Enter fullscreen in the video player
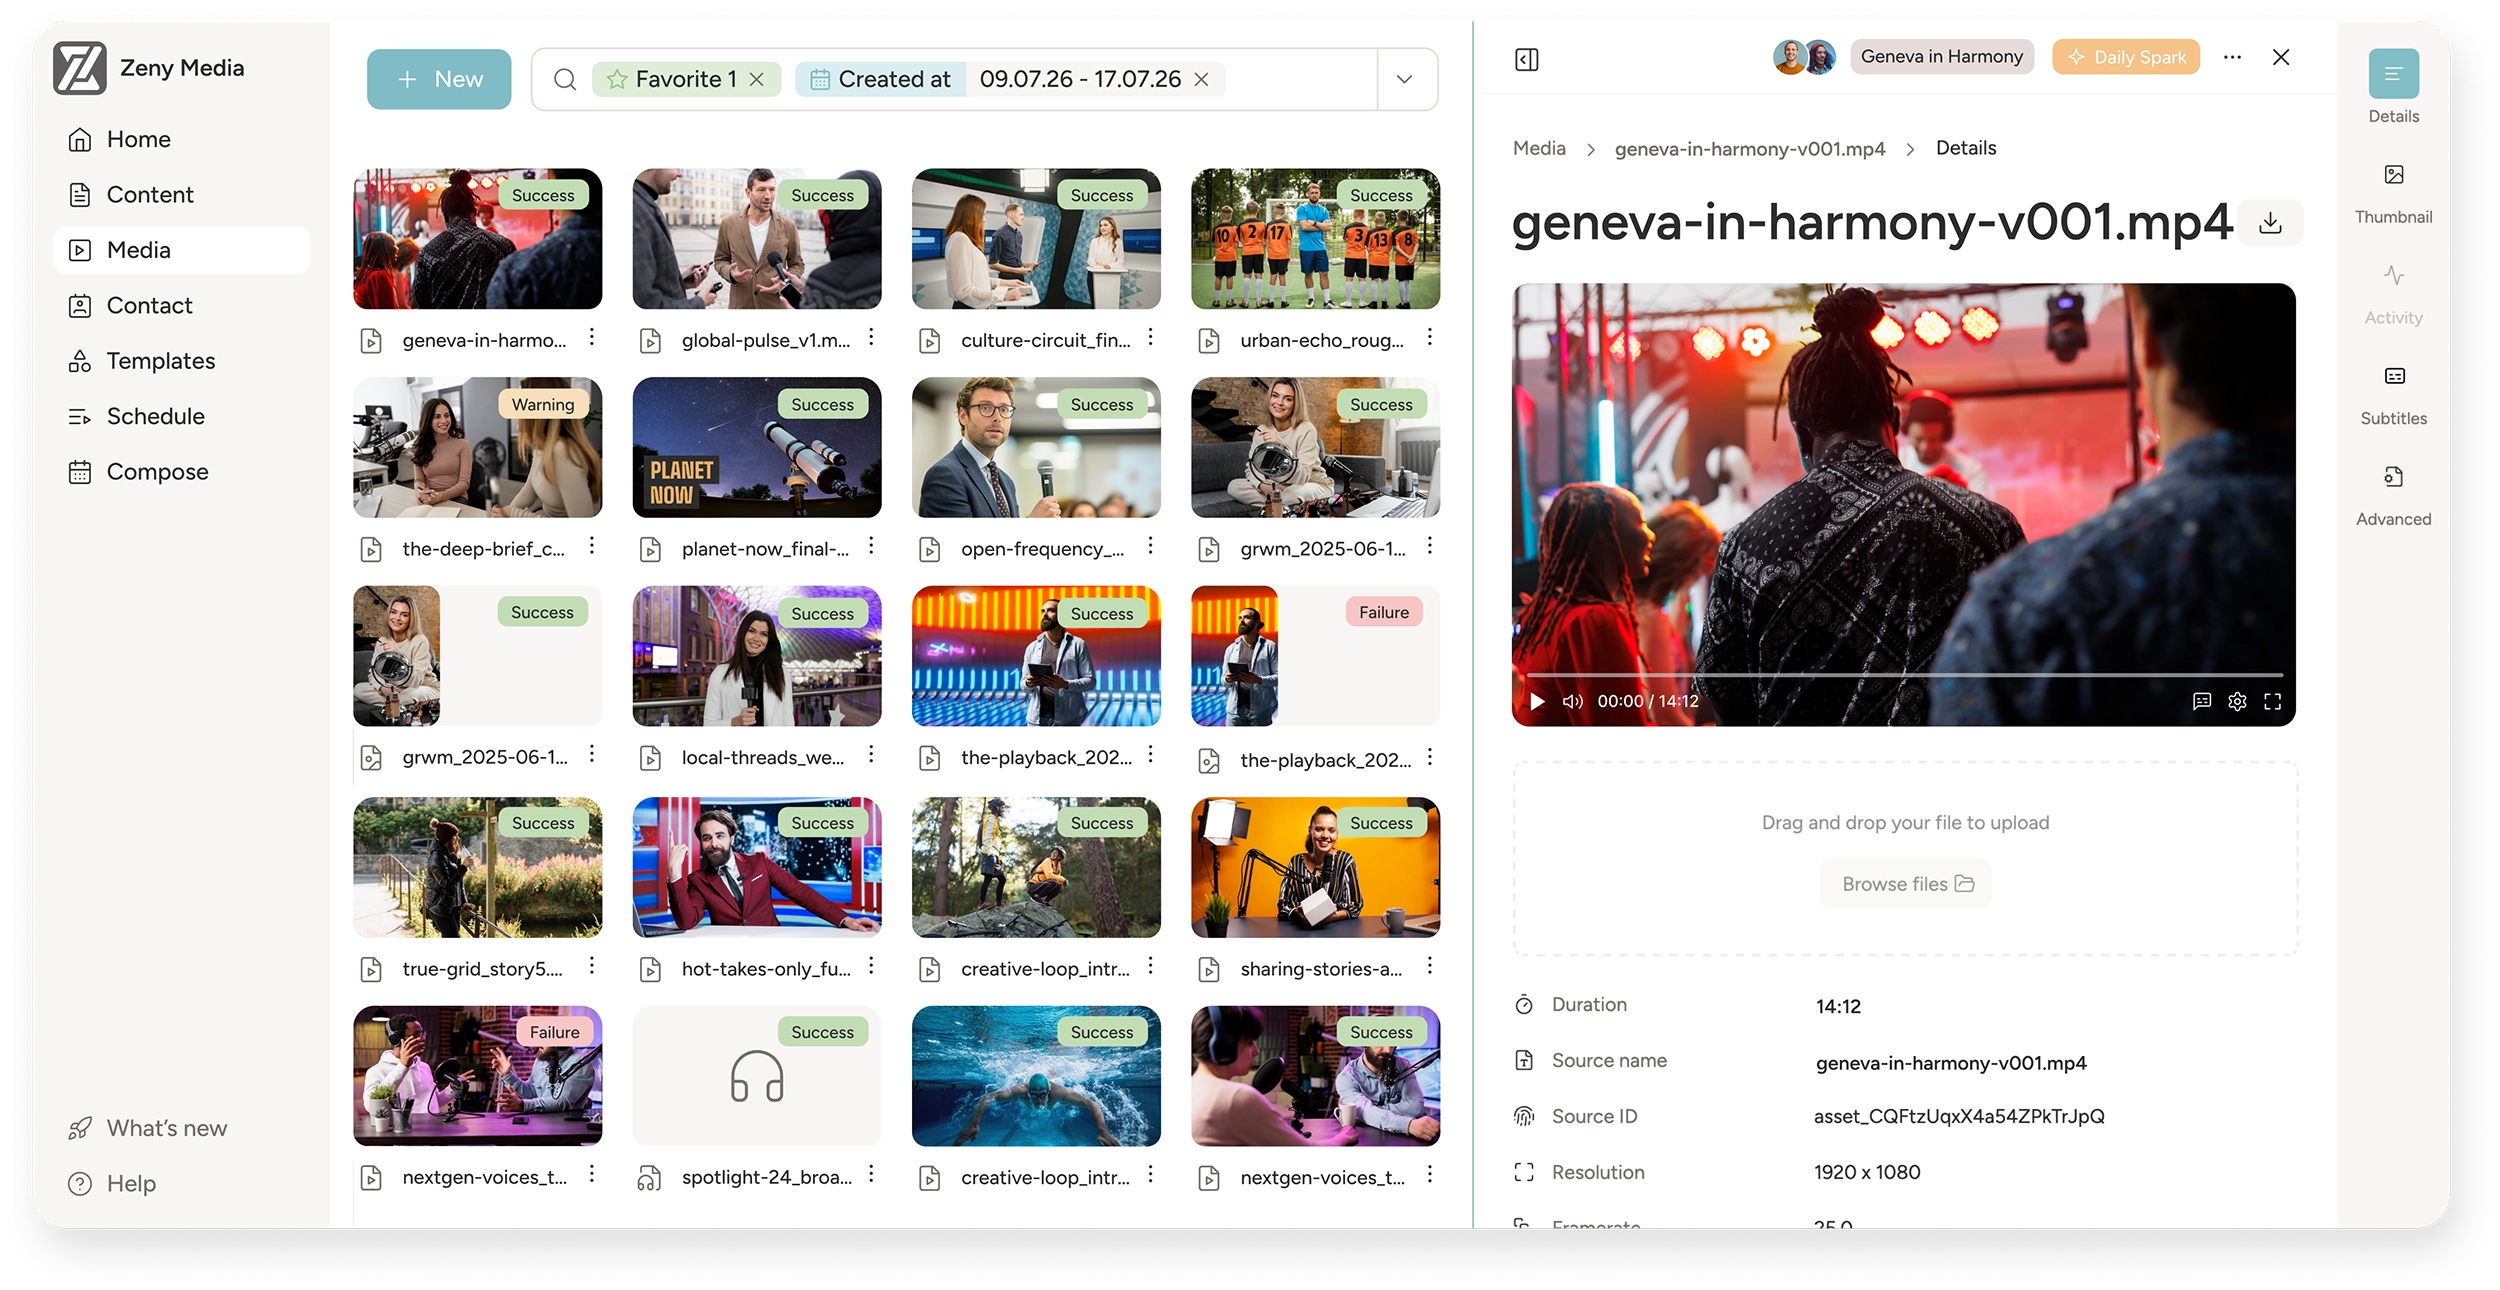This screenshot has width=2500, height=1290. click(x=2273, y=701)
